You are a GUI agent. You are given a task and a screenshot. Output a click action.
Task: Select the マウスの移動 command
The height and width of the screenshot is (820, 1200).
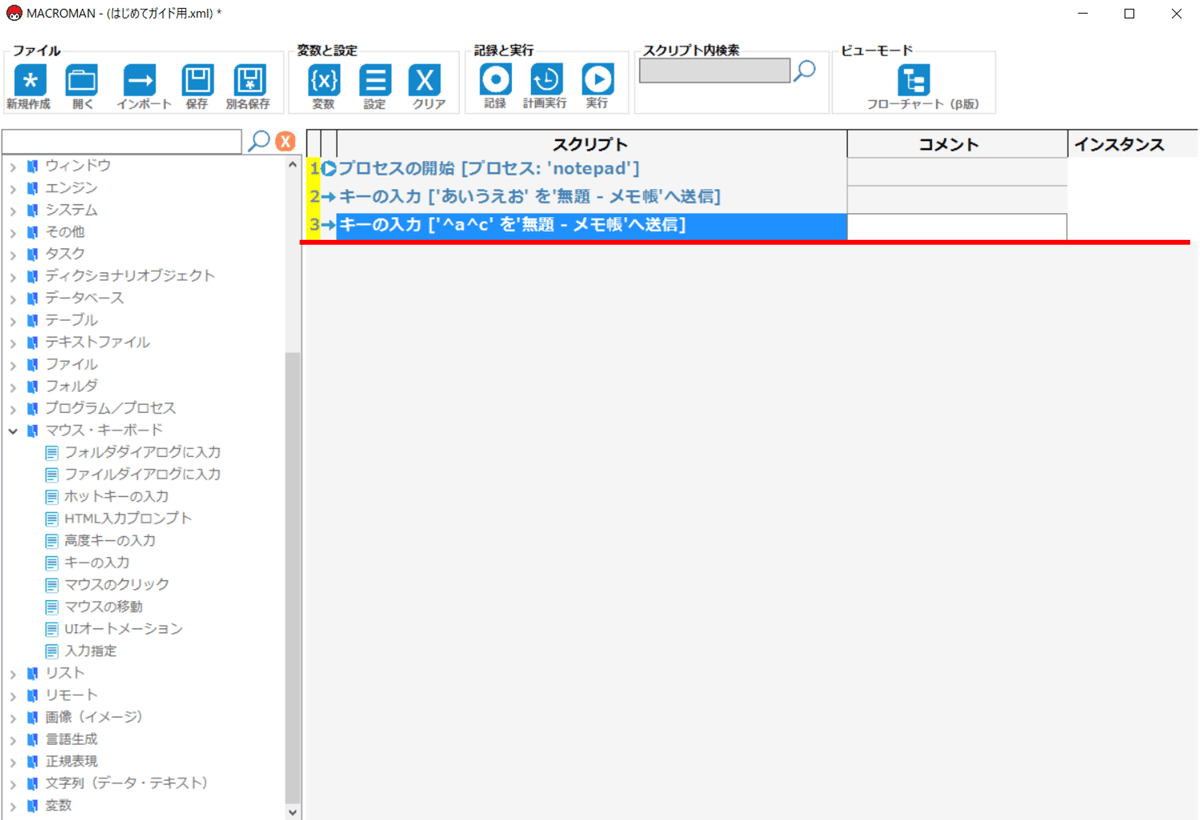click(x=103, y=606)
